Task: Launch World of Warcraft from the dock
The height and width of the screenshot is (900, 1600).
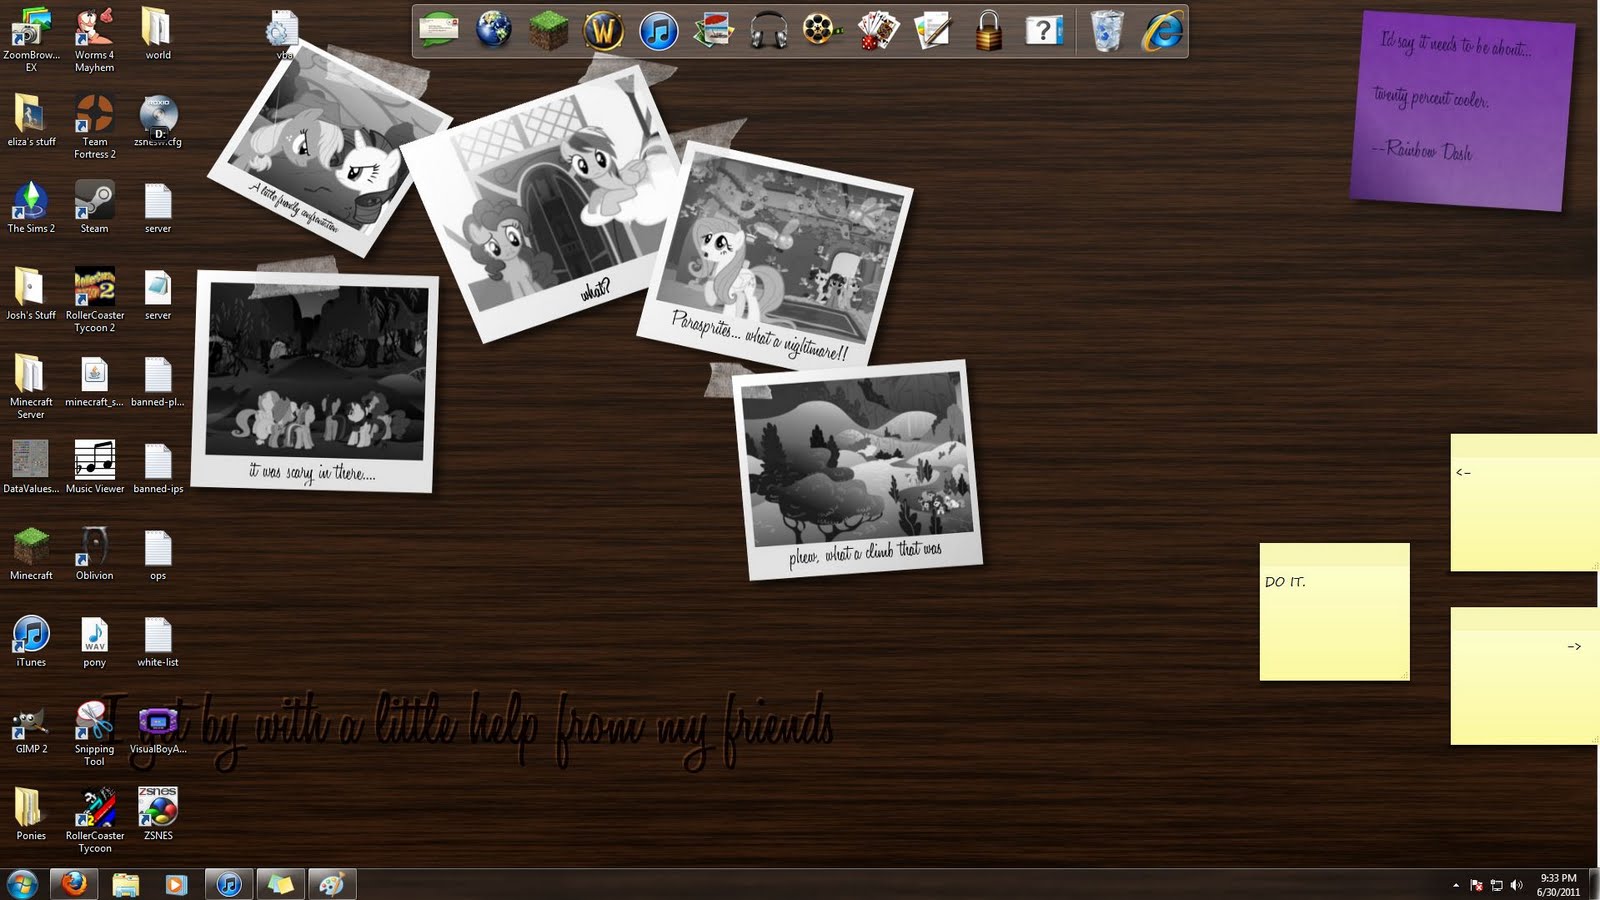Action: pyautogui.click(x=603, y=31)
